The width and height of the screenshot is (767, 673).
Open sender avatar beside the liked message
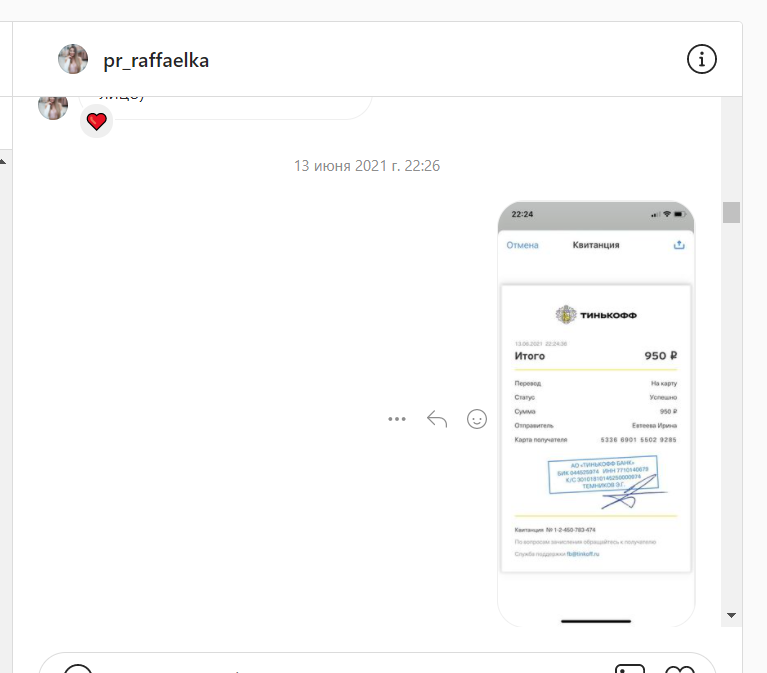(x=53, y=108)
